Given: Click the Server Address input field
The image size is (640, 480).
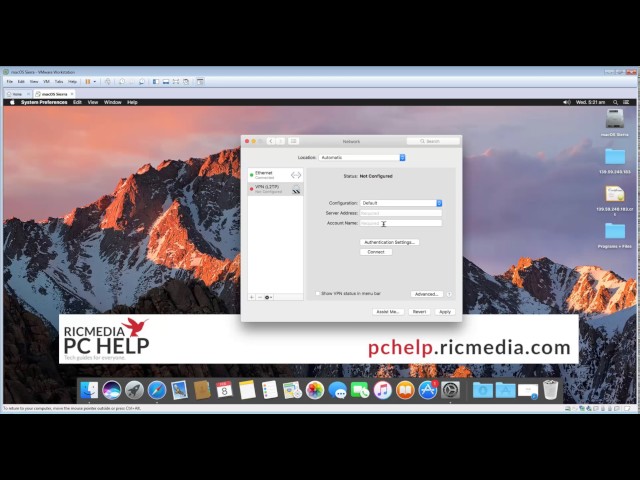Looking at the screenshot, I should (x=401, y=213).
